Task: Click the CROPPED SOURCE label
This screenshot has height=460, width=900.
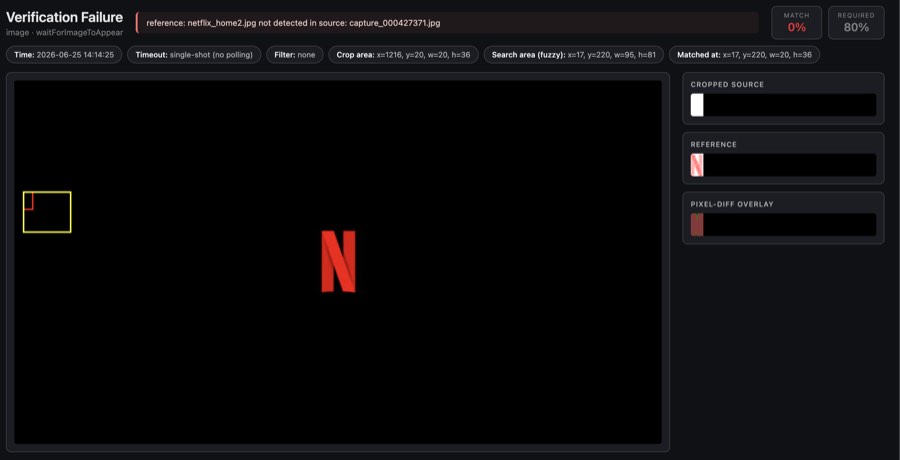Action: pos(727,85)
